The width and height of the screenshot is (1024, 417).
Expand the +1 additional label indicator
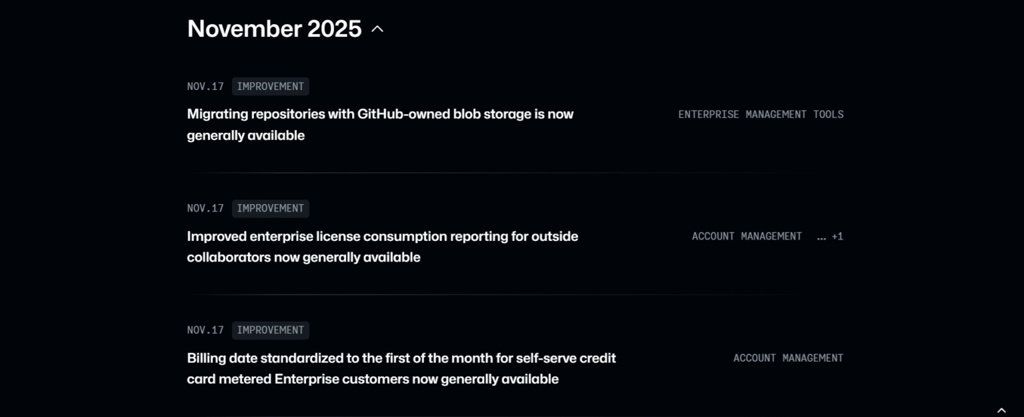[x=837, y=237]
